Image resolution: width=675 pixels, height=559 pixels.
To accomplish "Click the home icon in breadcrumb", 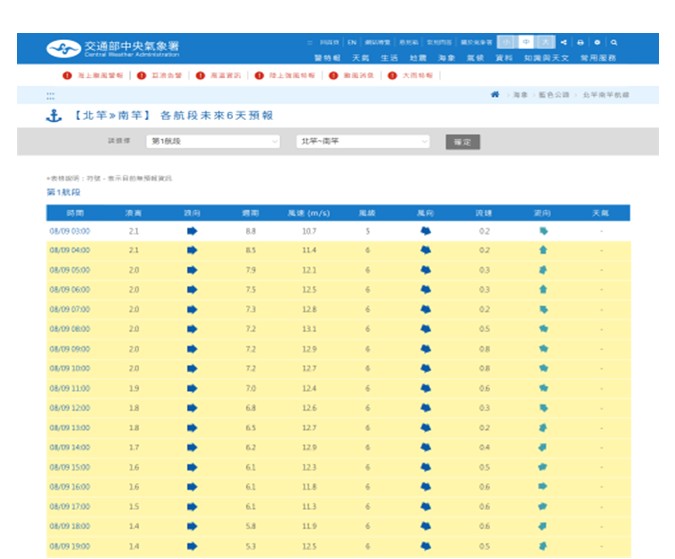I will [495, 94].
